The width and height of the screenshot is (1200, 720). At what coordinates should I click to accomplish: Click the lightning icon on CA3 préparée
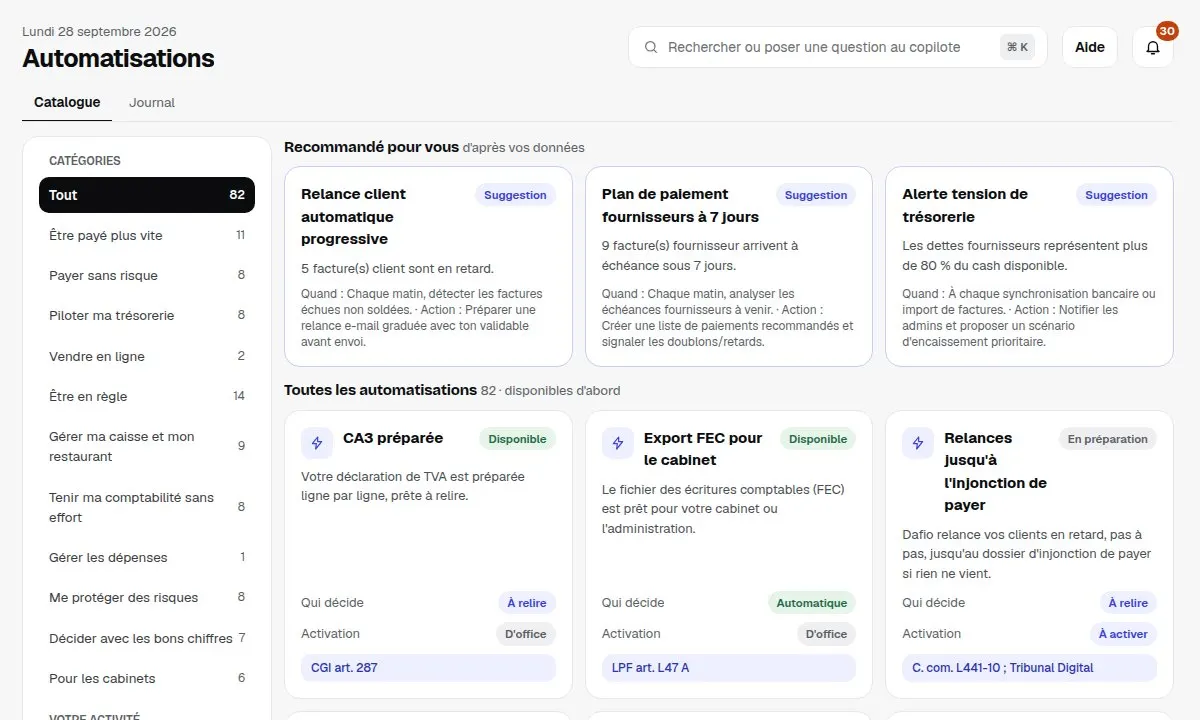317,443
